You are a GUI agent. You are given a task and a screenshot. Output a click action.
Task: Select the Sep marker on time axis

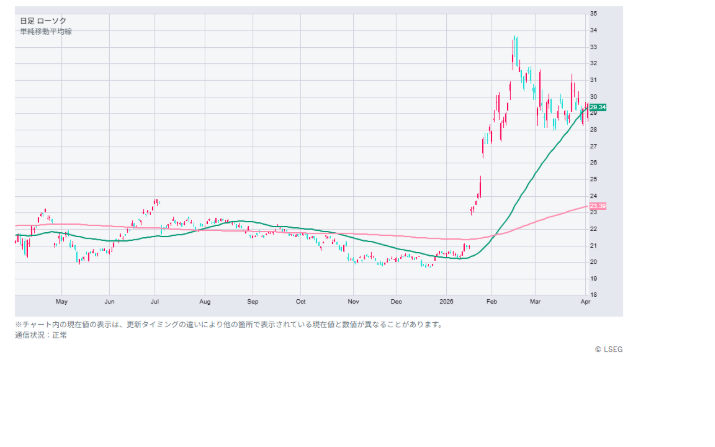click(x=253, y=300)
